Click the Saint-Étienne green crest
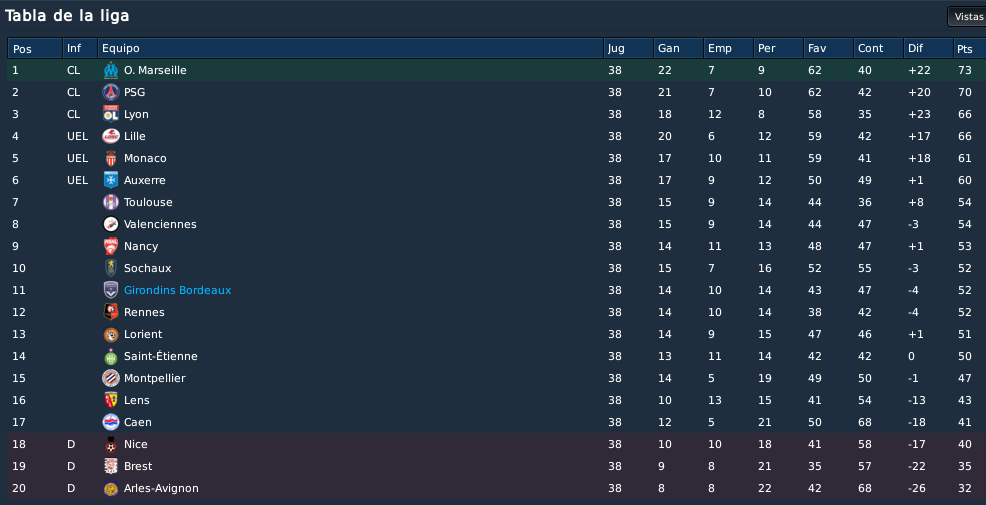 point(111,357)
